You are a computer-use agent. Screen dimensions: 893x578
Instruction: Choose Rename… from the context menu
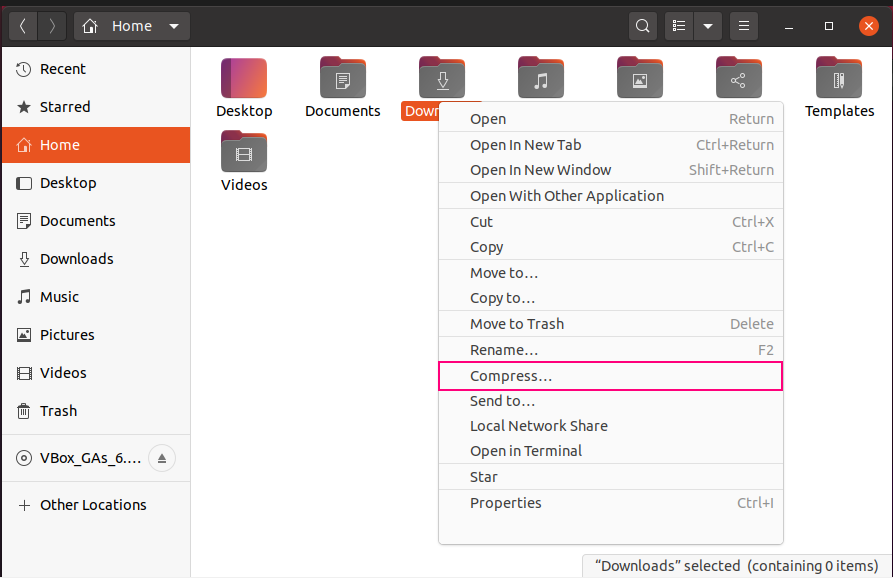611,350
